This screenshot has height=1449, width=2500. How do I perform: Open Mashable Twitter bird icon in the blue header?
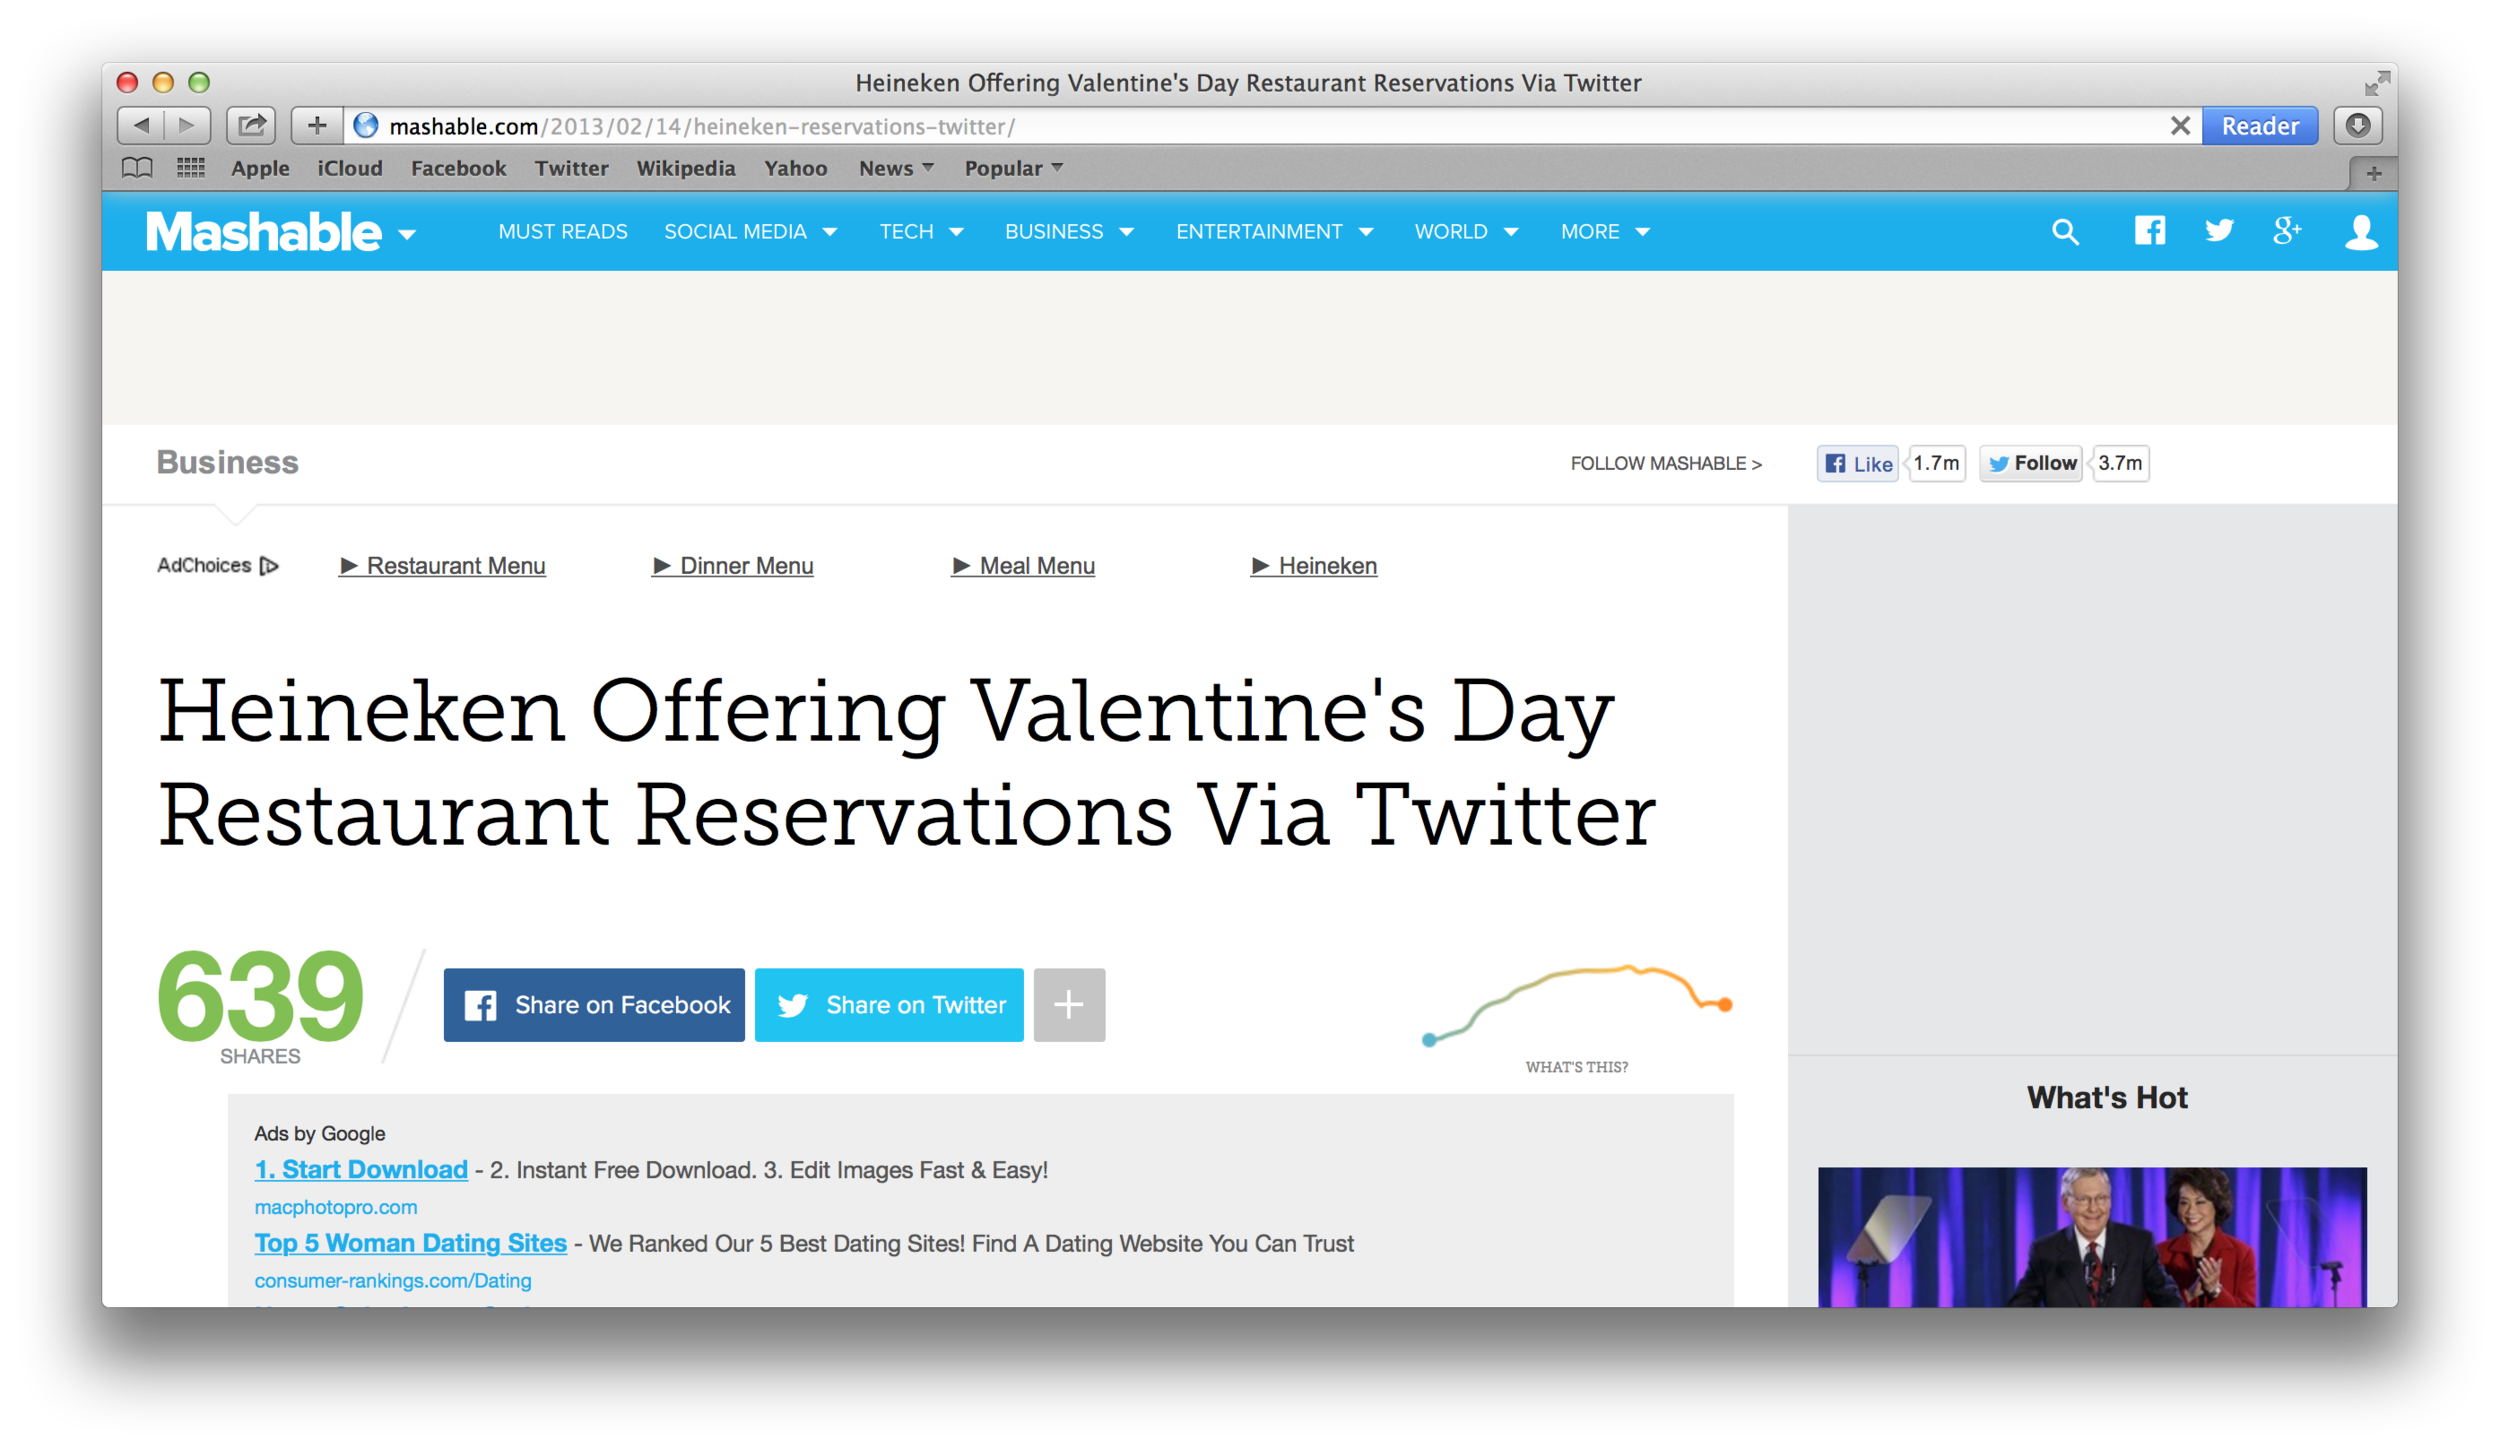point(2219,231)
